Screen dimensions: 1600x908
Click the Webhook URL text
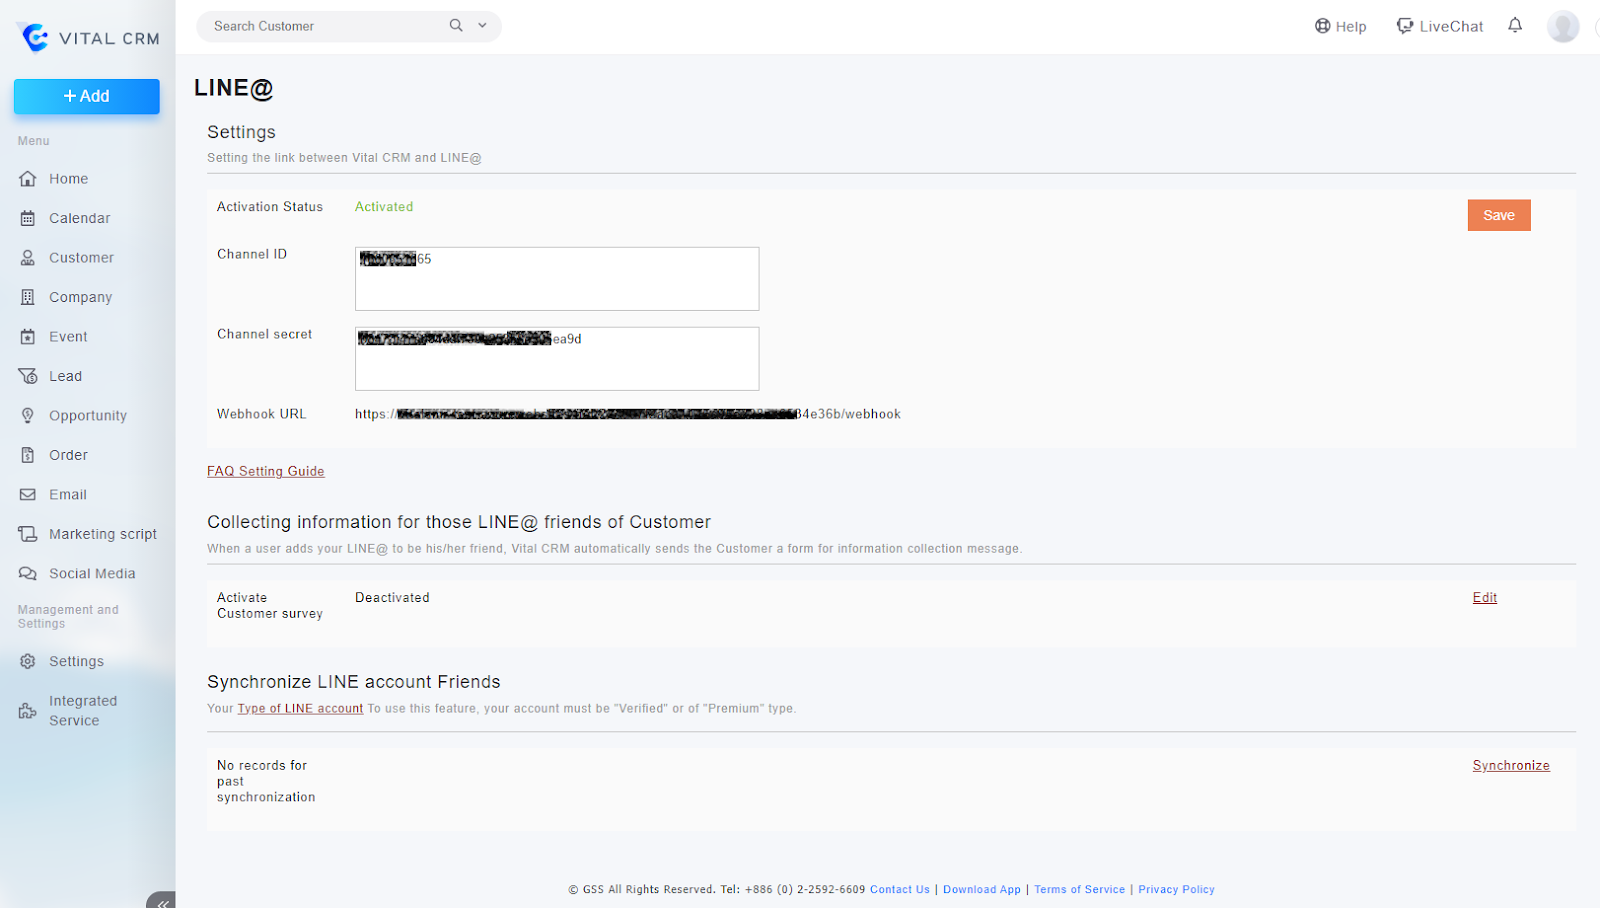point(628,414)
